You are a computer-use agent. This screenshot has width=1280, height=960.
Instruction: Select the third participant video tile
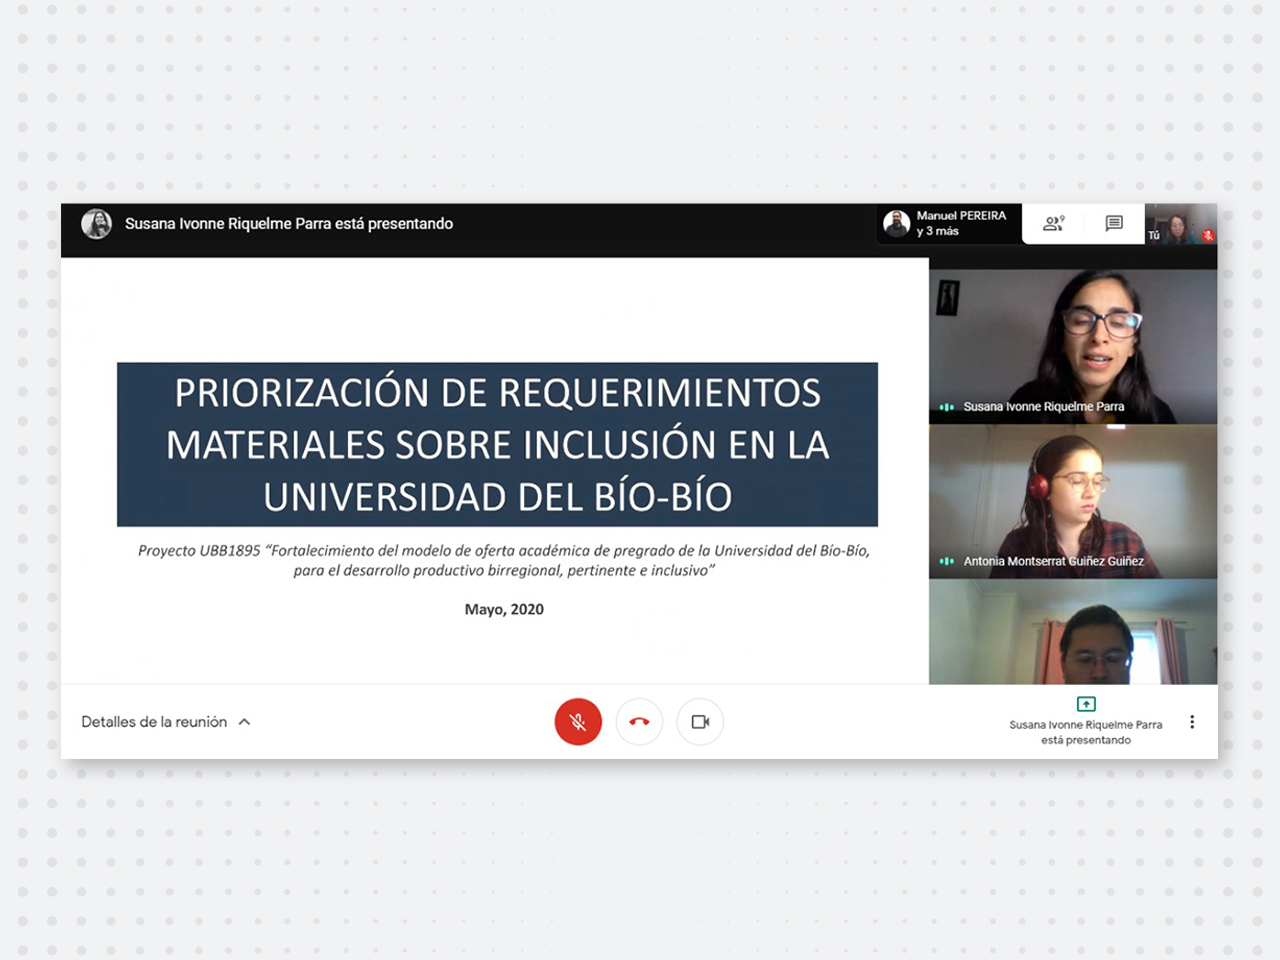[1073, 632]
